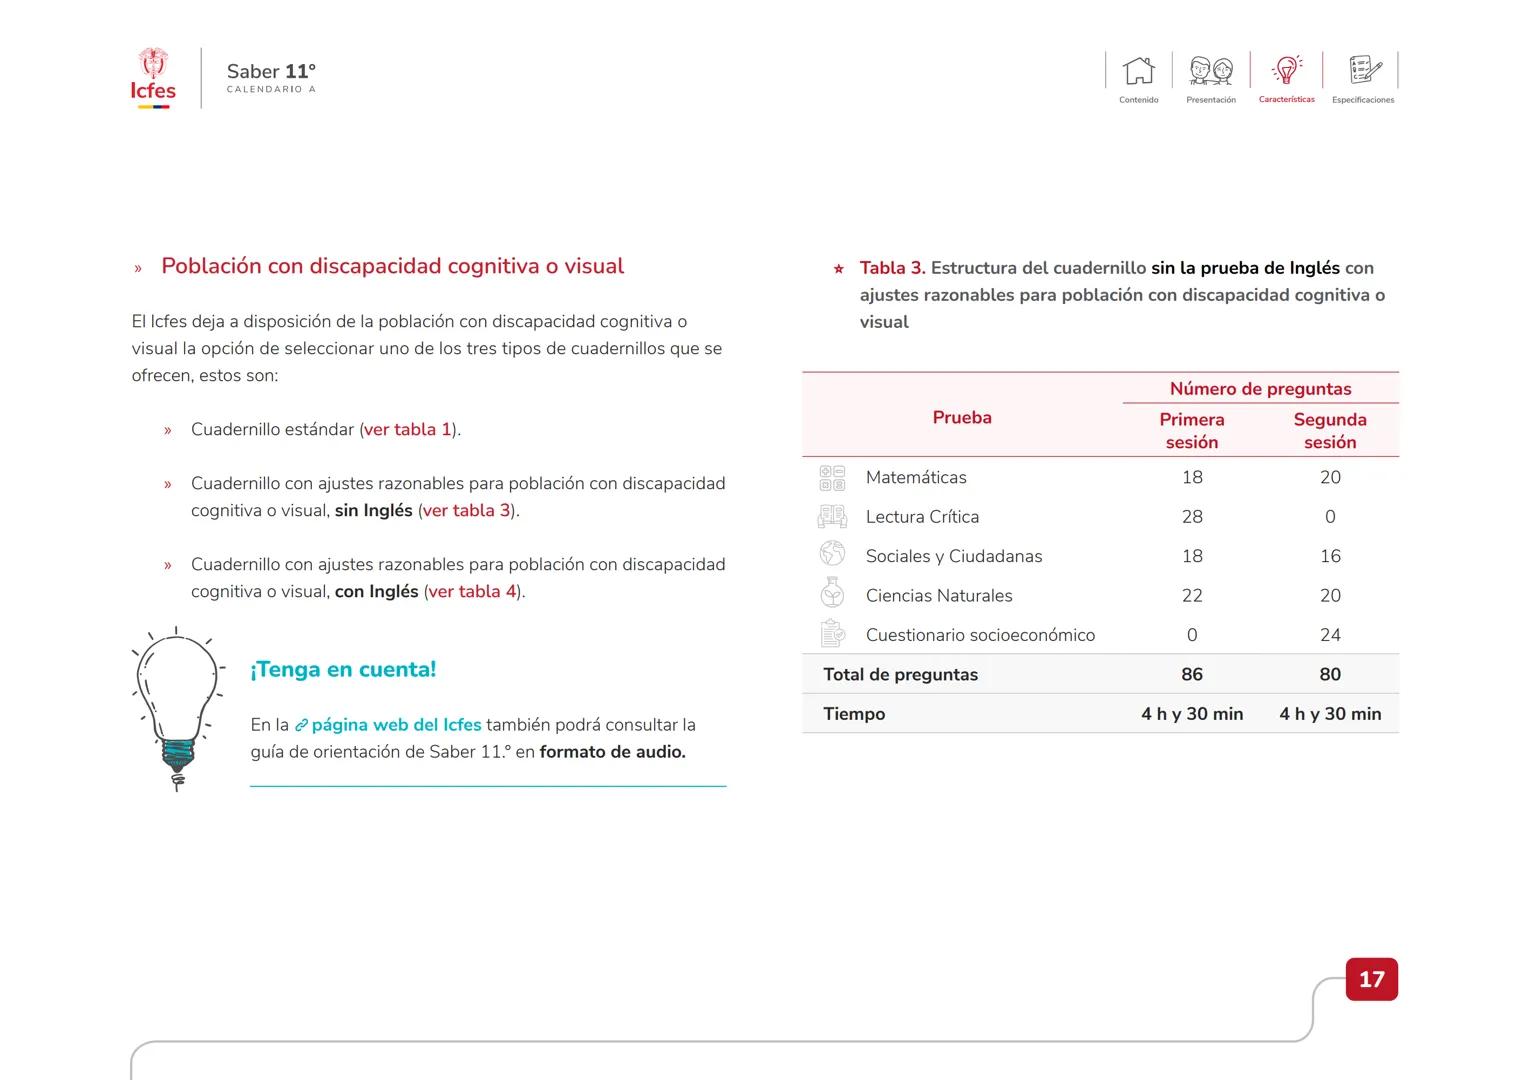
Task: Open the 'ver tabla 1' link
Action: [x=408, y=430]
